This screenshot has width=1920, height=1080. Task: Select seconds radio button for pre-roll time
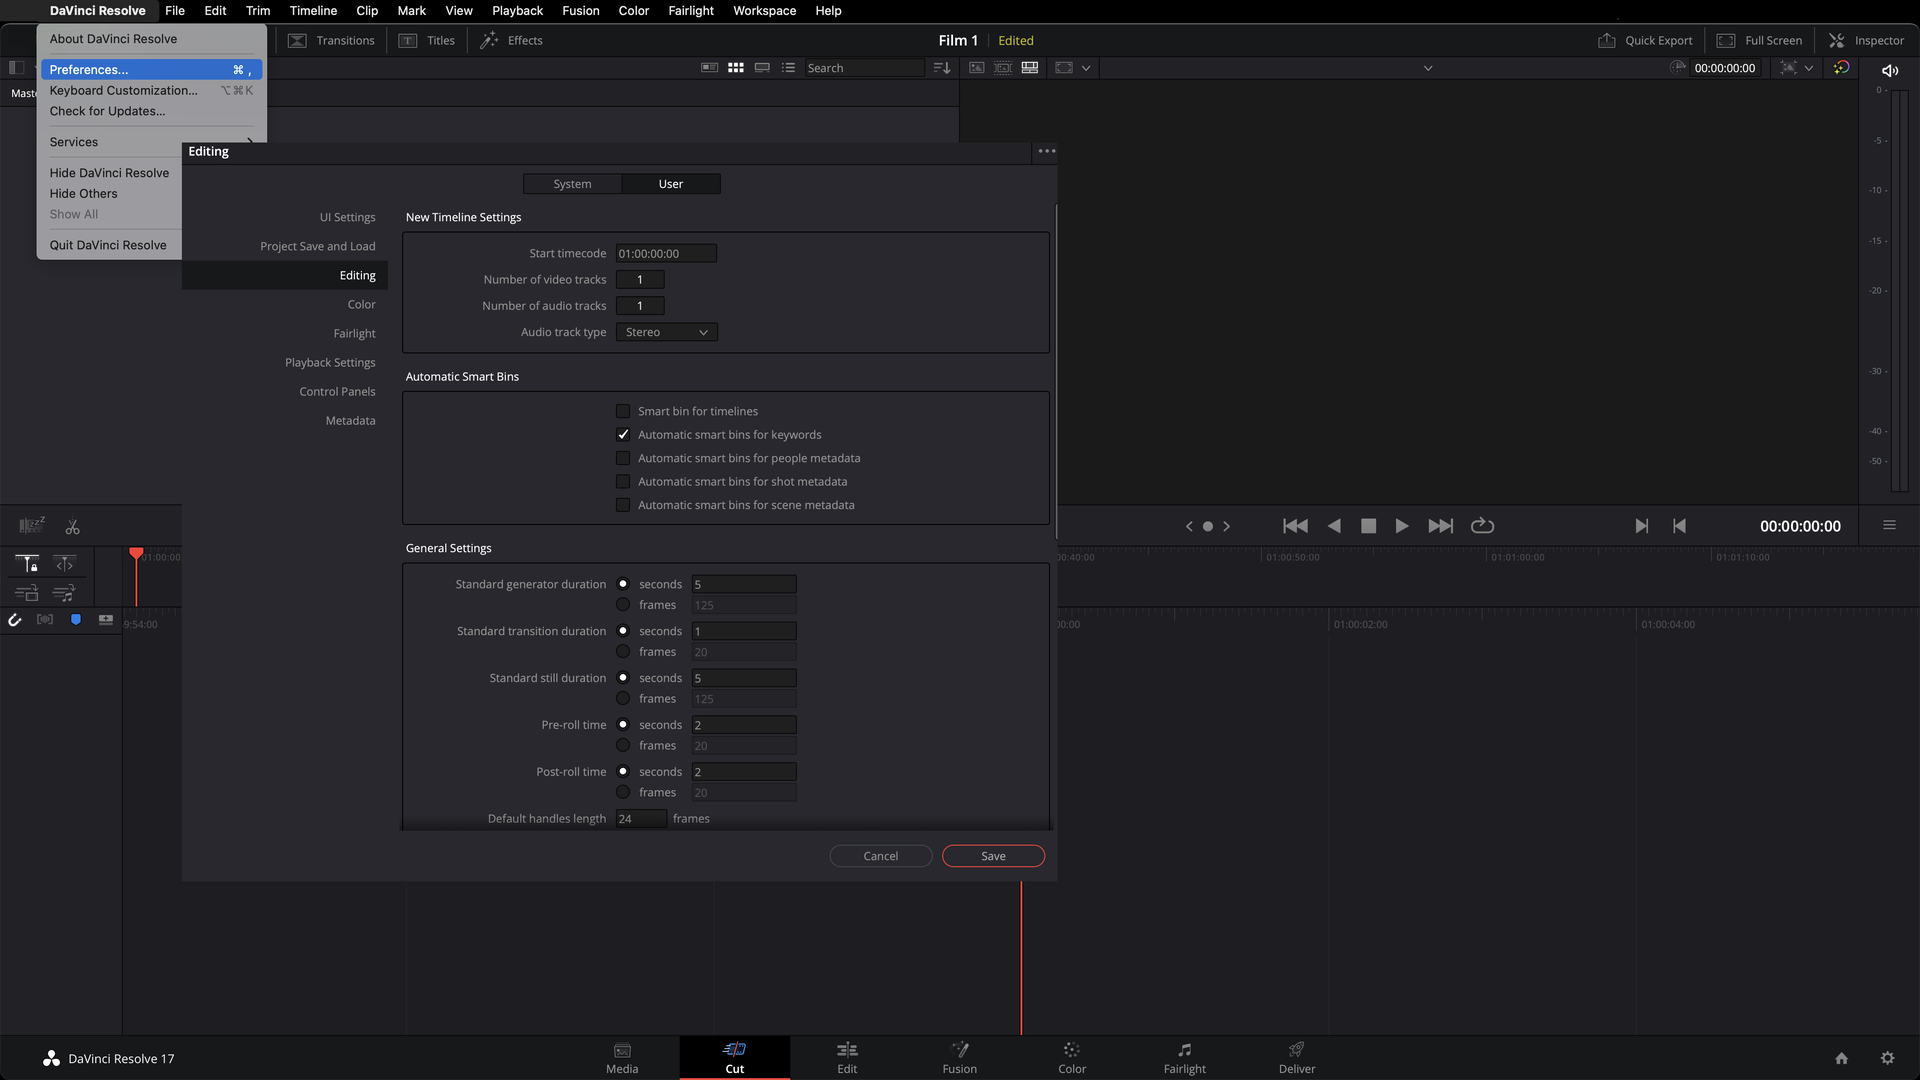tap(622, 724)
